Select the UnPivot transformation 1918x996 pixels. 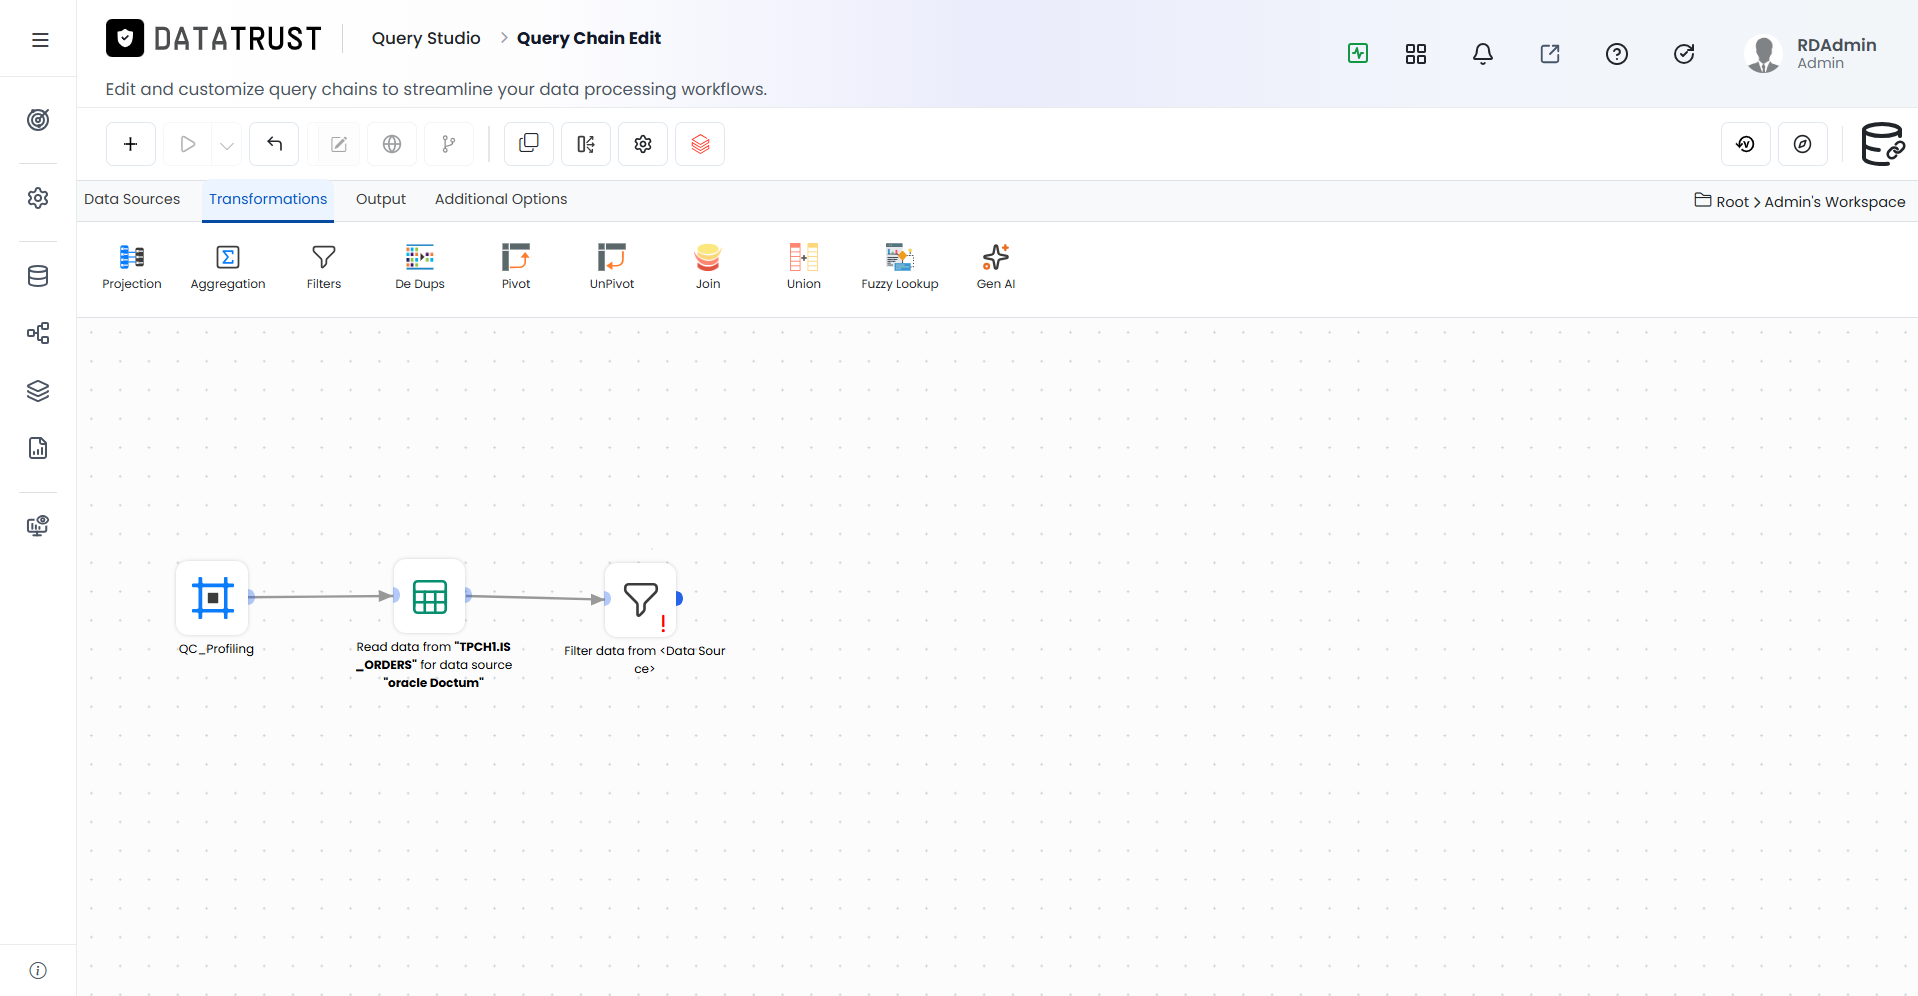tap(612, 267)
